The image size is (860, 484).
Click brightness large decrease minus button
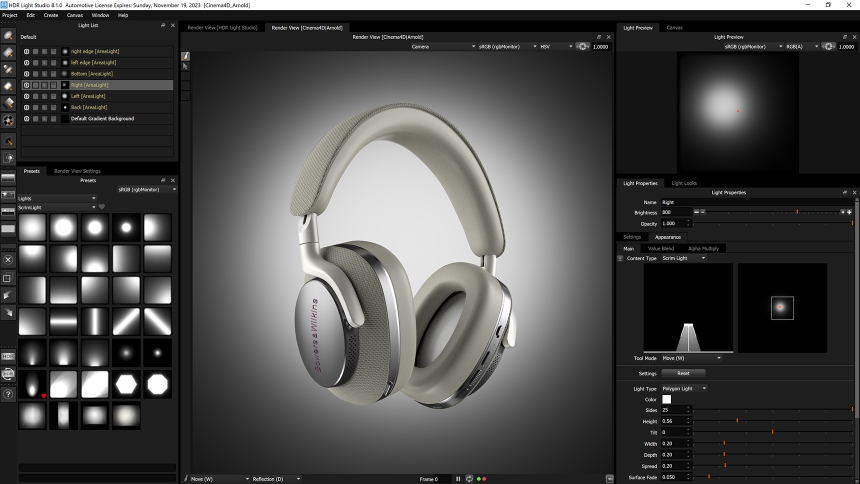(x=697, y=212)
